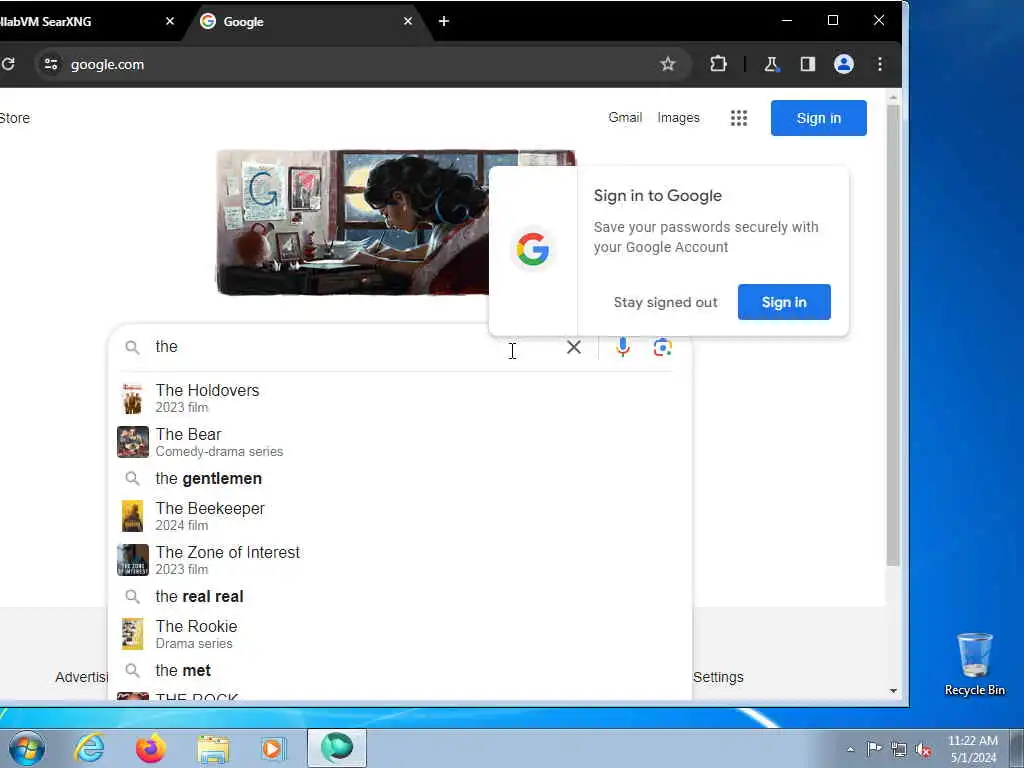Choose 'the gentlemen' suggestion
The width and height of the screenshot is (1024, 768).
coord(400,479)
